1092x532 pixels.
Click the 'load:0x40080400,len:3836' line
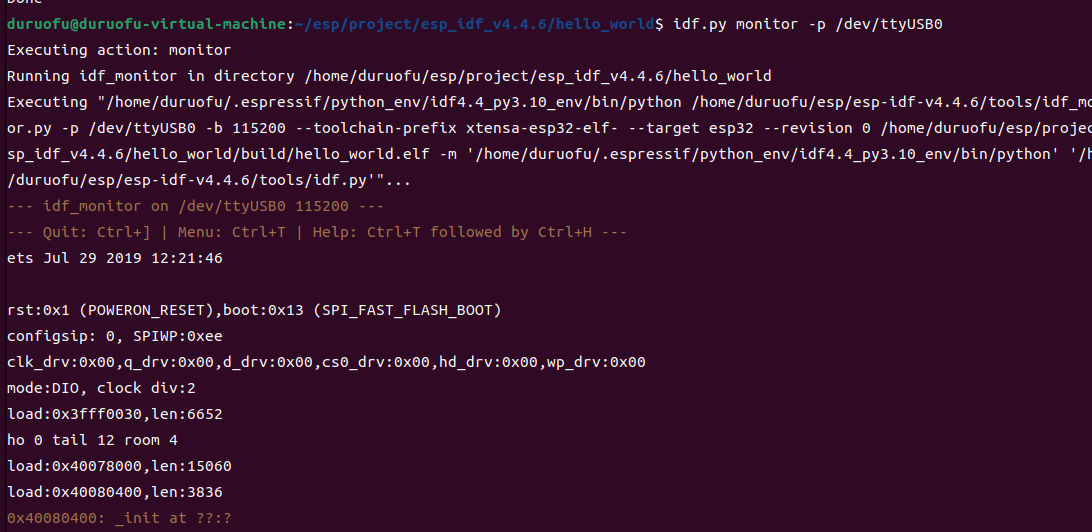115,492
